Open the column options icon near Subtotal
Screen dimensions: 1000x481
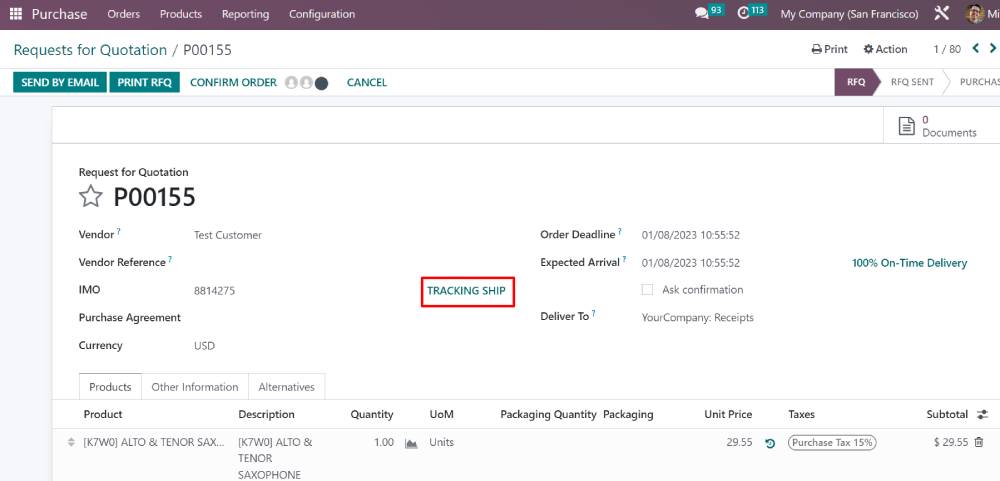point(983,415)
